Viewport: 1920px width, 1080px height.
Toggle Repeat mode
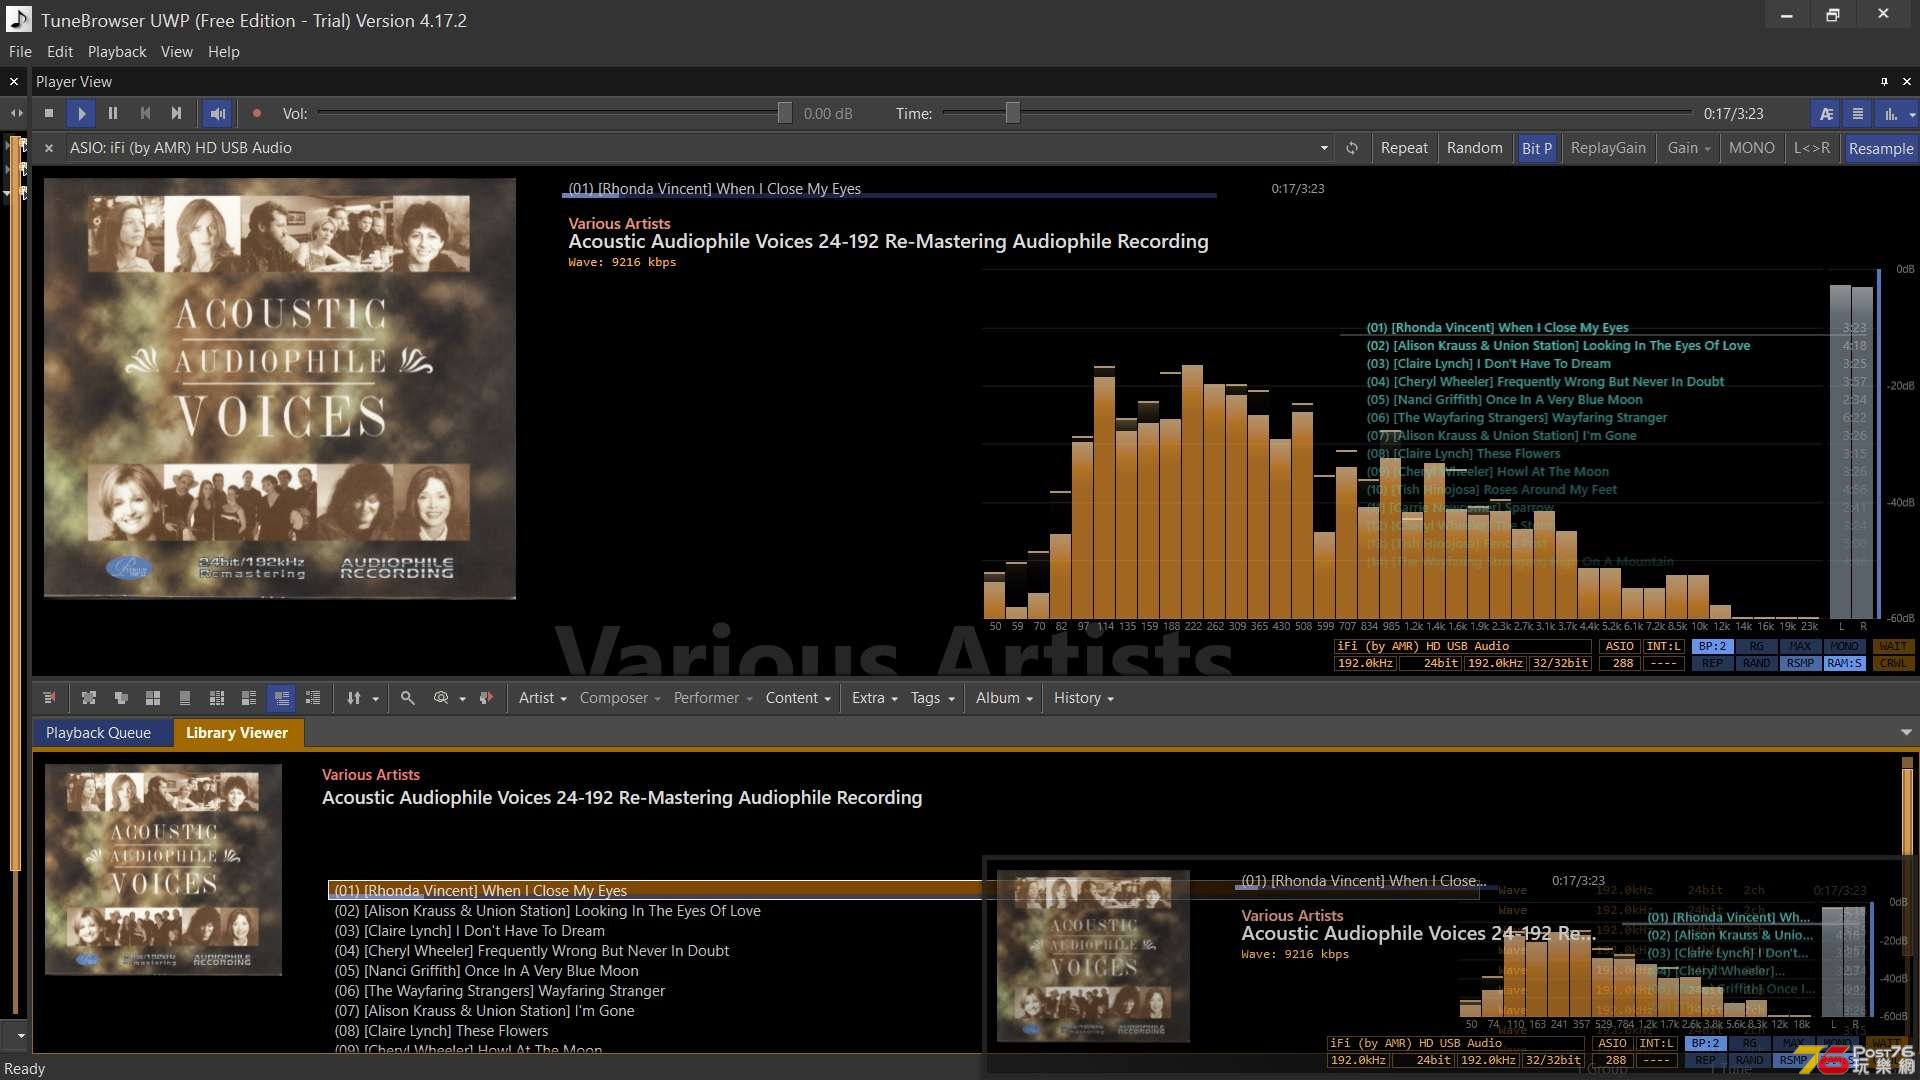coord(1404,148)
